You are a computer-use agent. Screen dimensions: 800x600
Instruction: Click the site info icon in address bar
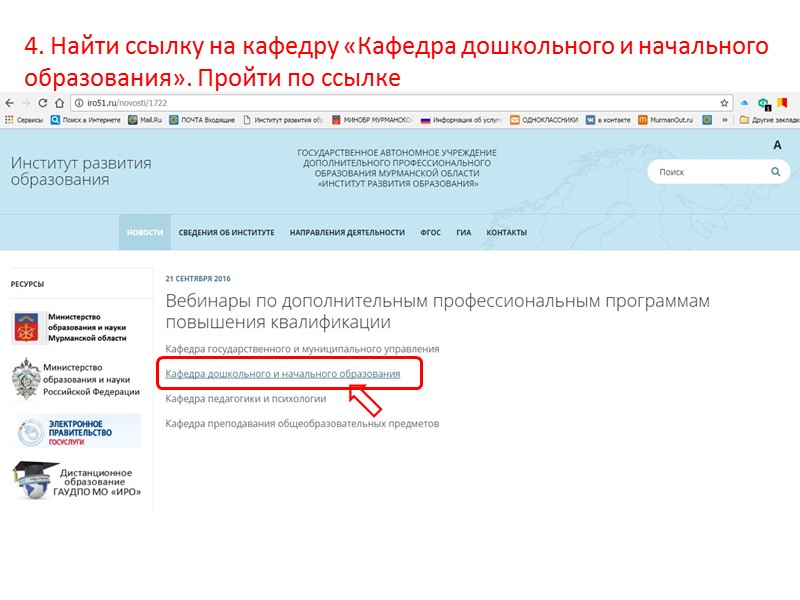coord(79,103)
